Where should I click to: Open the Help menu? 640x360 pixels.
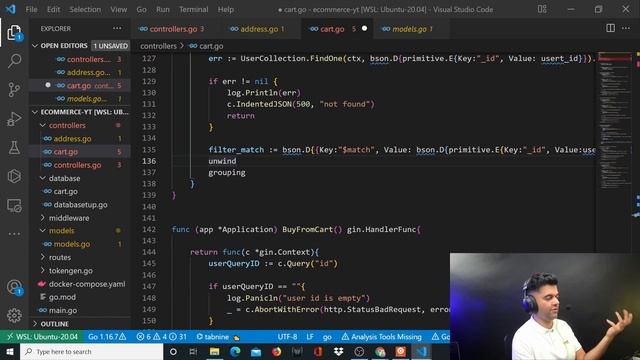tap(225, 9)
